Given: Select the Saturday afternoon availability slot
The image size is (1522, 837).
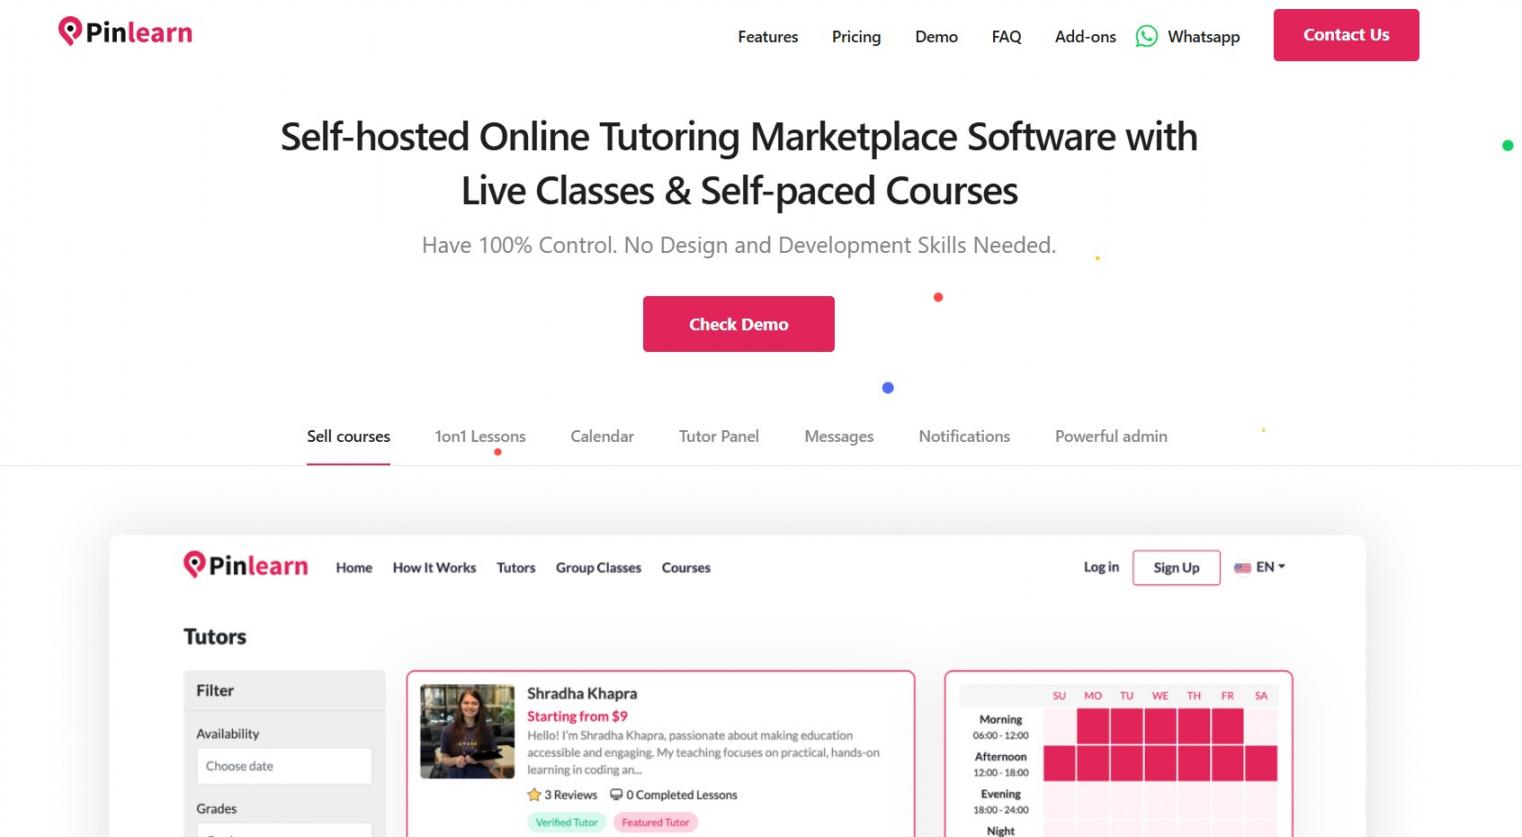Looking at the screenshot, I should tap(1261, 763).
